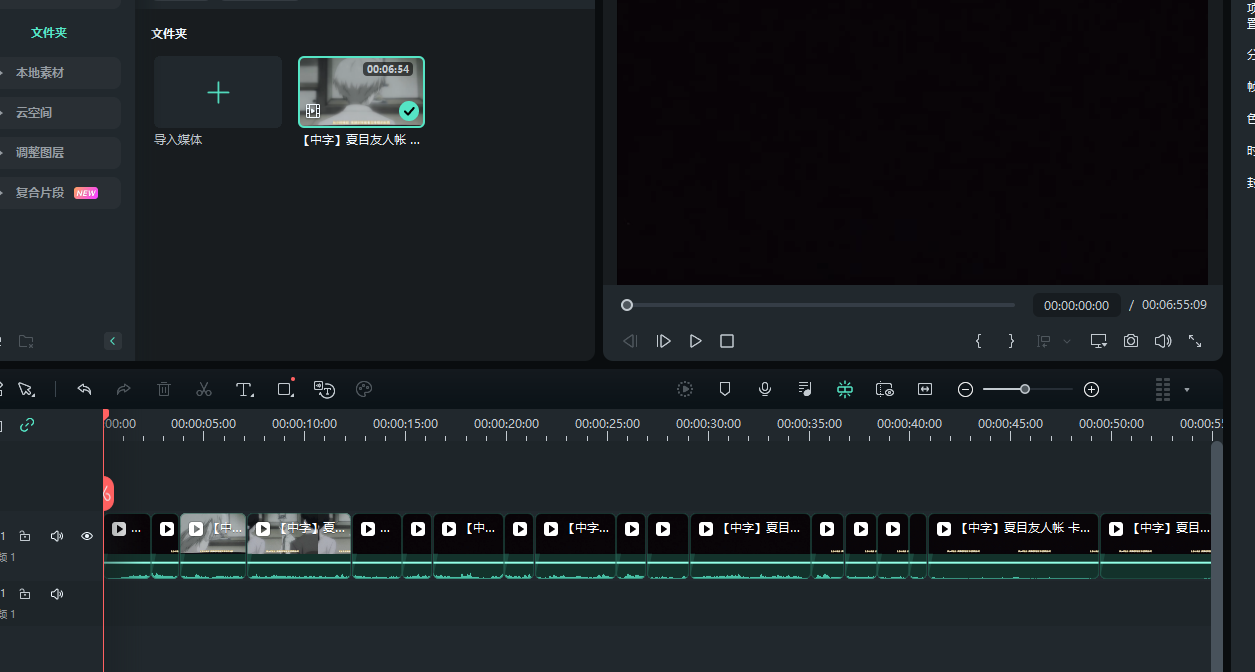This screenshot has width=1255, height=672.
Task: Click the undo arrow in timeline toolbar
Action: click(x=85, y=389)
